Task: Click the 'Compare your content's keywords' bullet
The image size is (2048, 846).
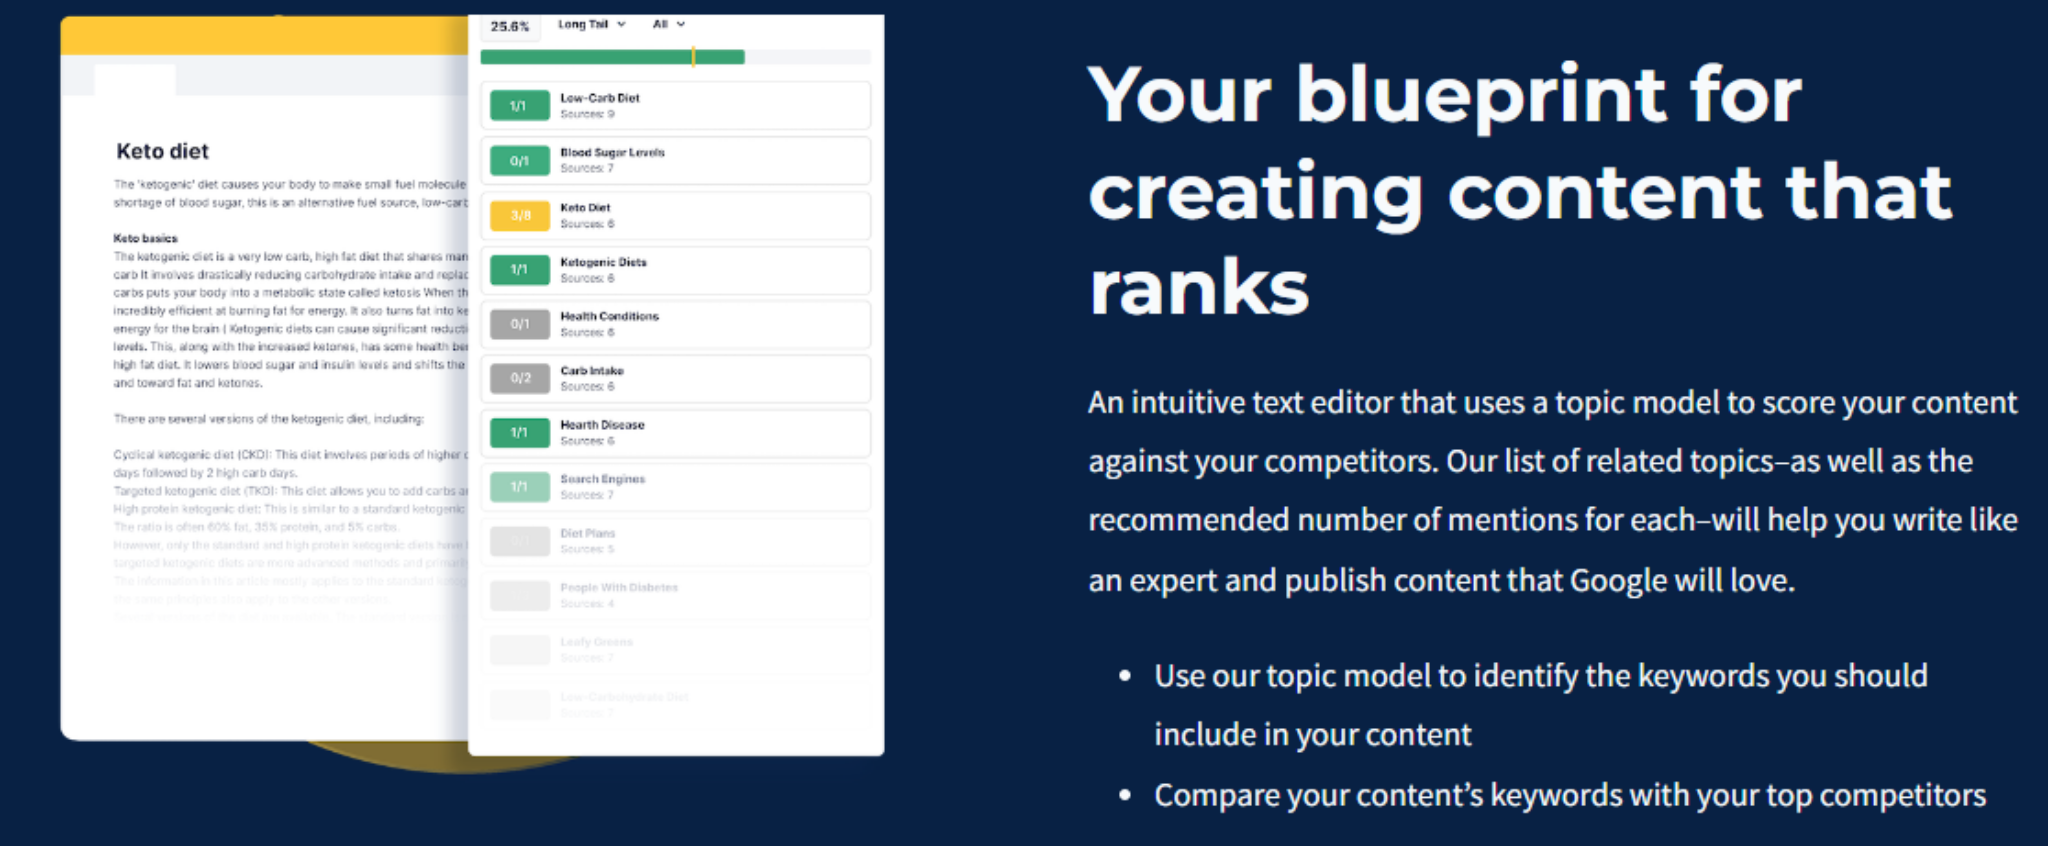Action: click(1570, 795)
